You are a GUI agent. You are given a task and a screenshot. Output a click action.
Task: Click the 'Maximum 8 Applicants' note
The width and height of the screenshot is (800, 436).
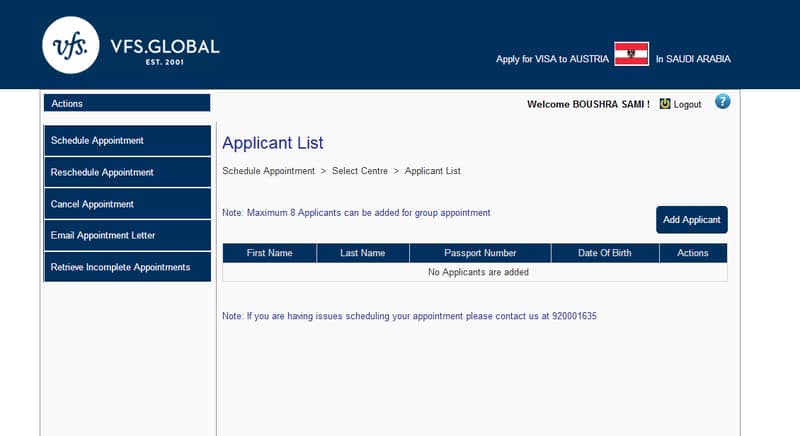pyautogui.click(x=356, y=213)
